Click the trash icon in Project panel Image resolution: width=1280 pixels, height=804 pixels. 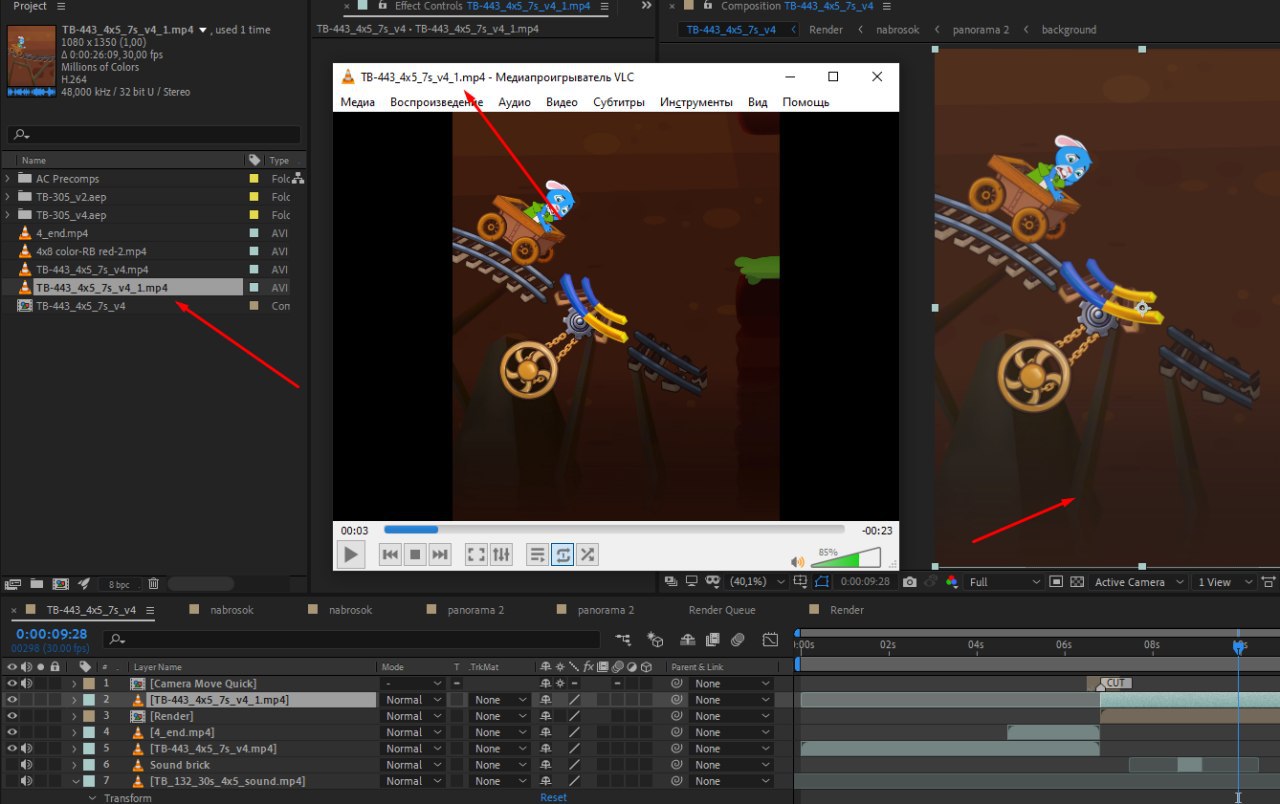click(x=153, y=584)
